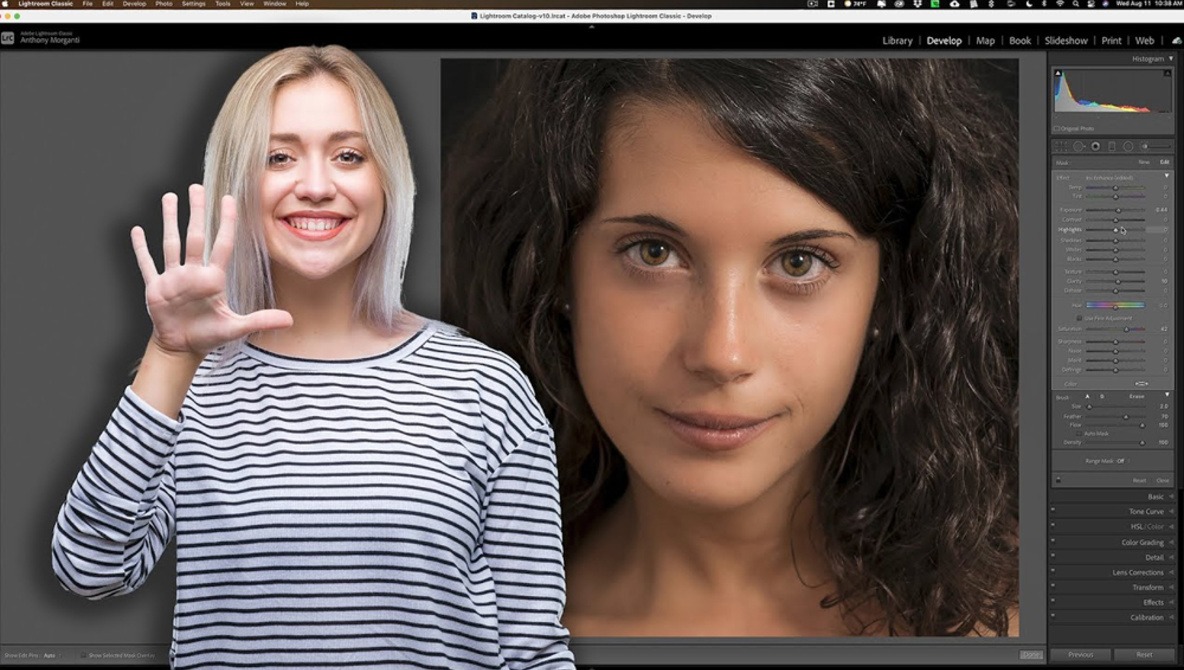Click the Reset button at bottom right
1184x670 pixels.
click(1144, 655)
